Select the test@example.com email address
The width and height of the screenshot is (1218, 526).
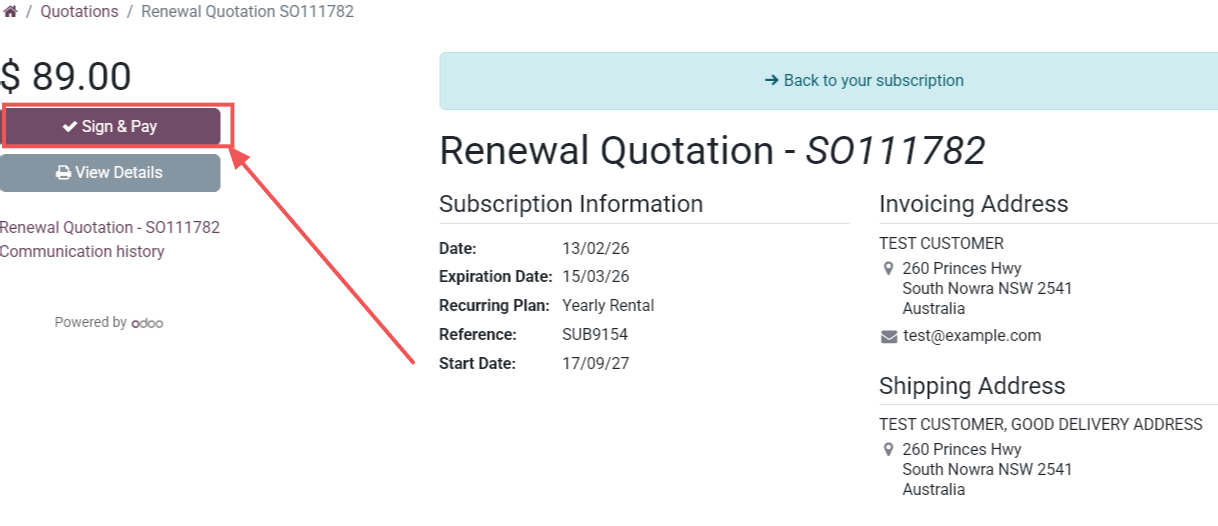click(972, 336)
